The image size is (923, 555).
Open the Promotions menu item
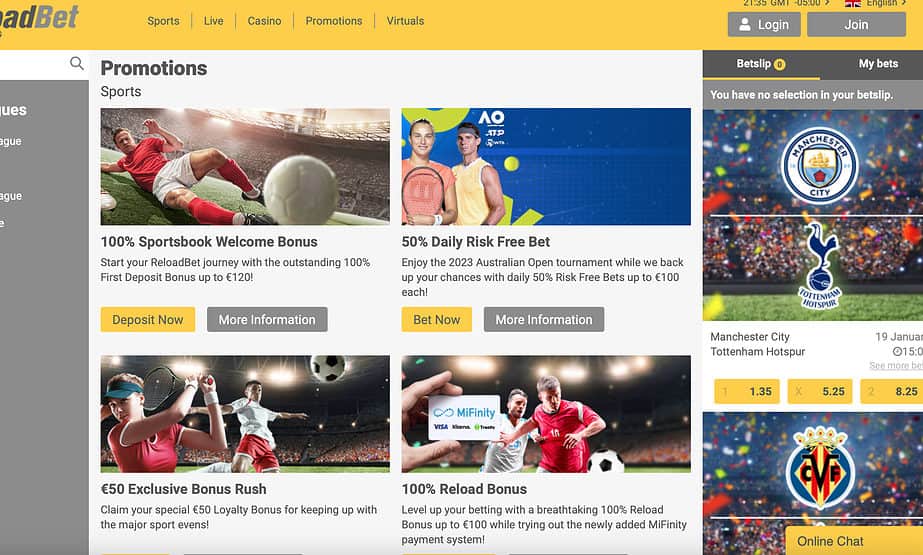click(x=334, y=21)
